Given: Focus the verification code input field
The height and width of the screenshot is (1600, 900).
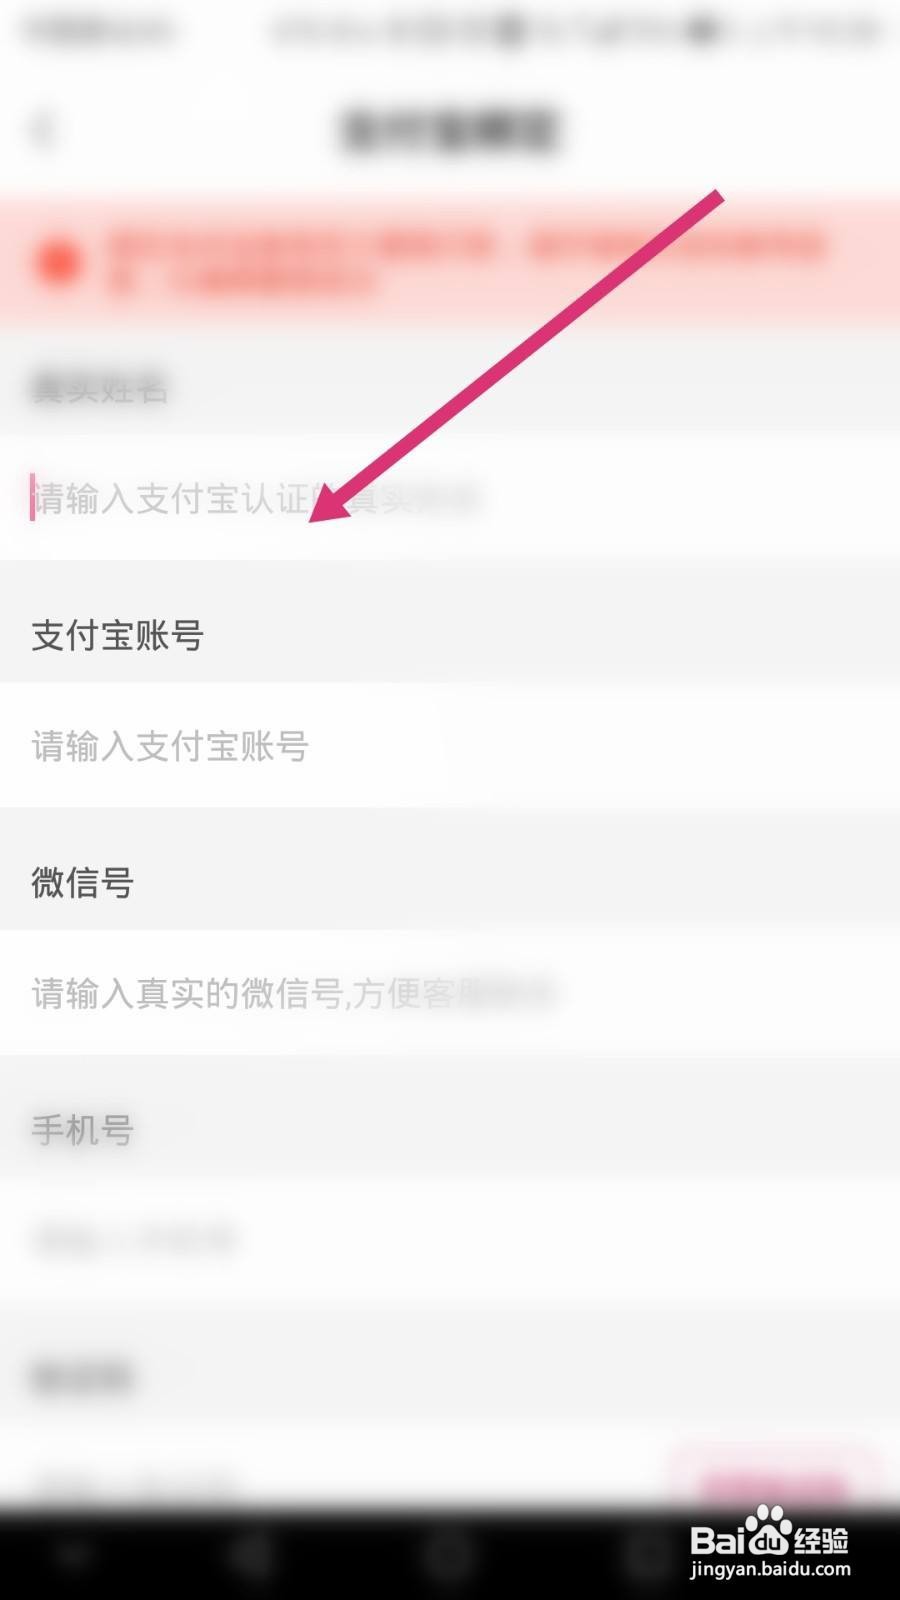Looking at the screenshot, I should pos(330,1480).
